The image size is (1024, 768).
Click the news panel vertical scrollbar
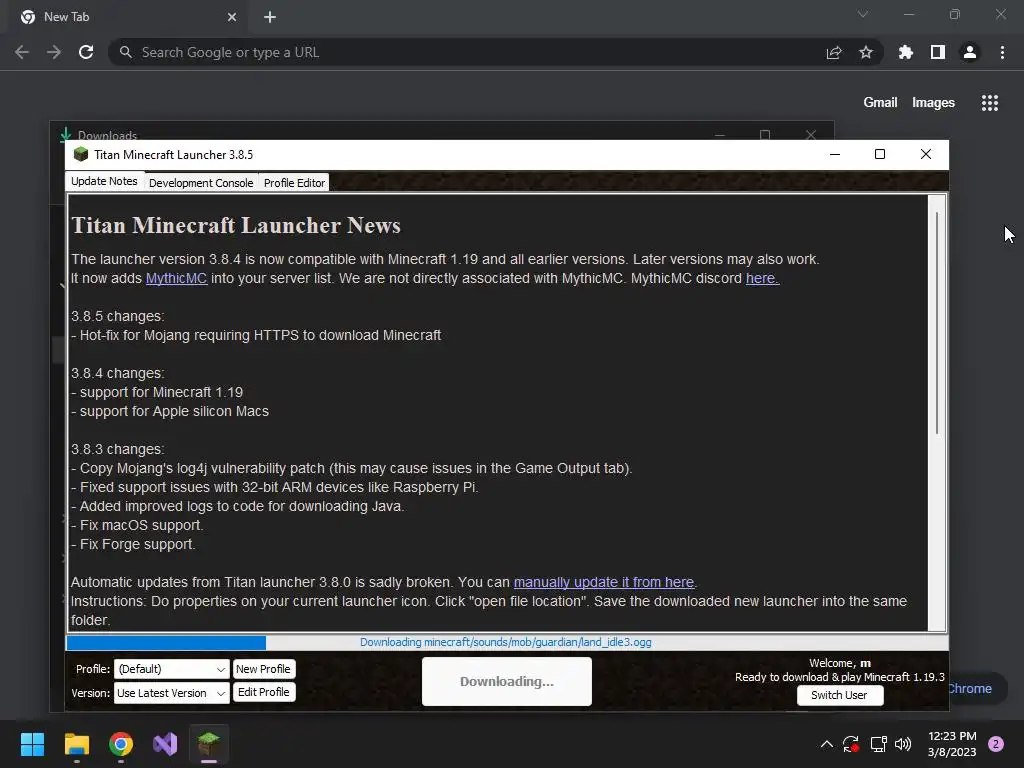coord(937,323)
